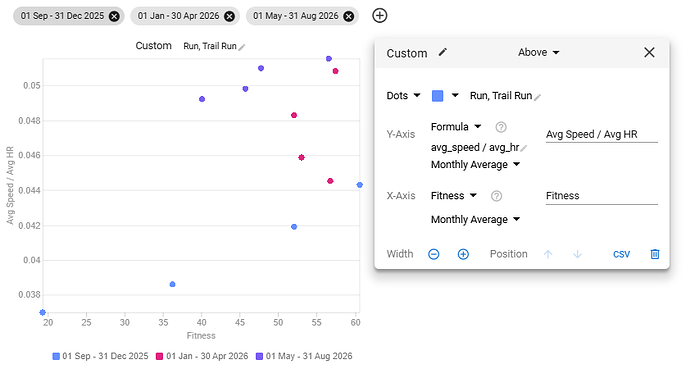This screenshot has width=690, height=368.
Task: Open the Above position dropdown
Action: 538,52
